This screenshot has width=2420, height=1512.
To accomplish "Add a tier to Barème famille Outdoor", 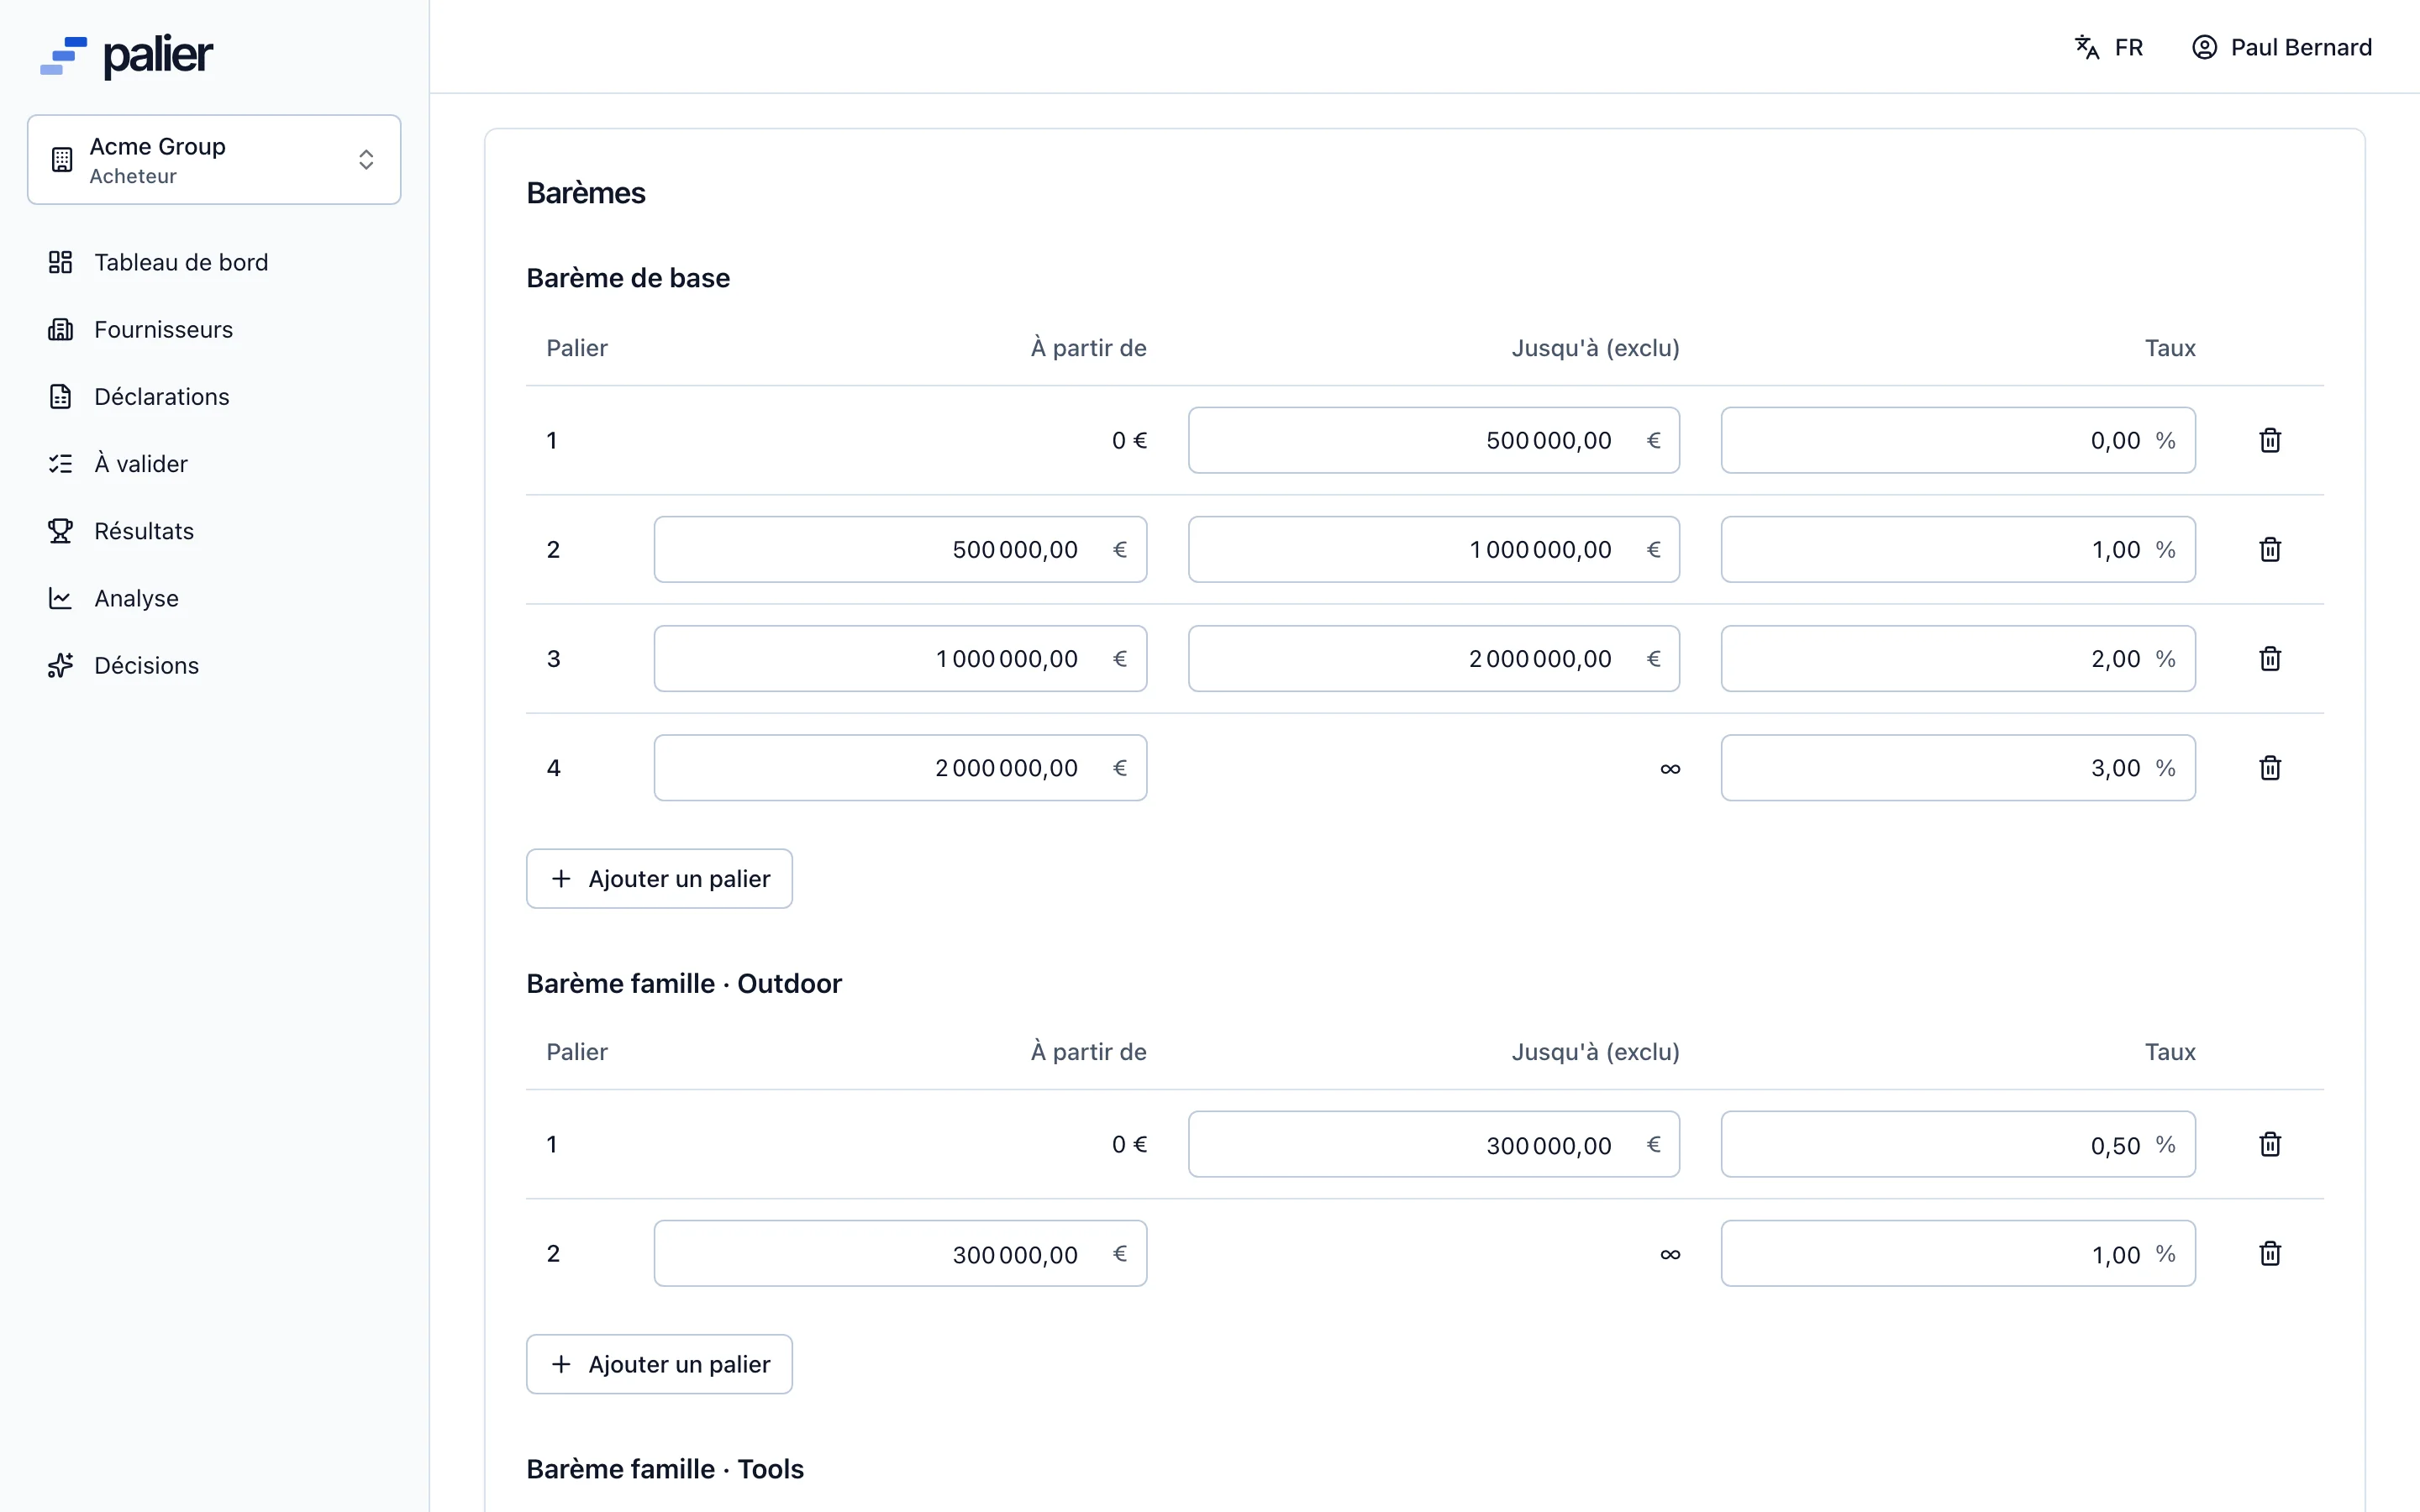I will coord(659,1364).
